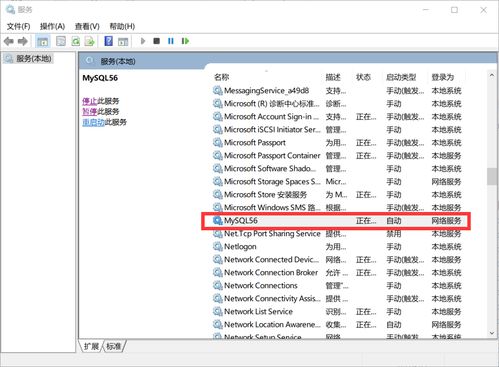This screenshot has height=367, width=499.
Task: Sort by the 名称 column header
Action: click(222, 77)
